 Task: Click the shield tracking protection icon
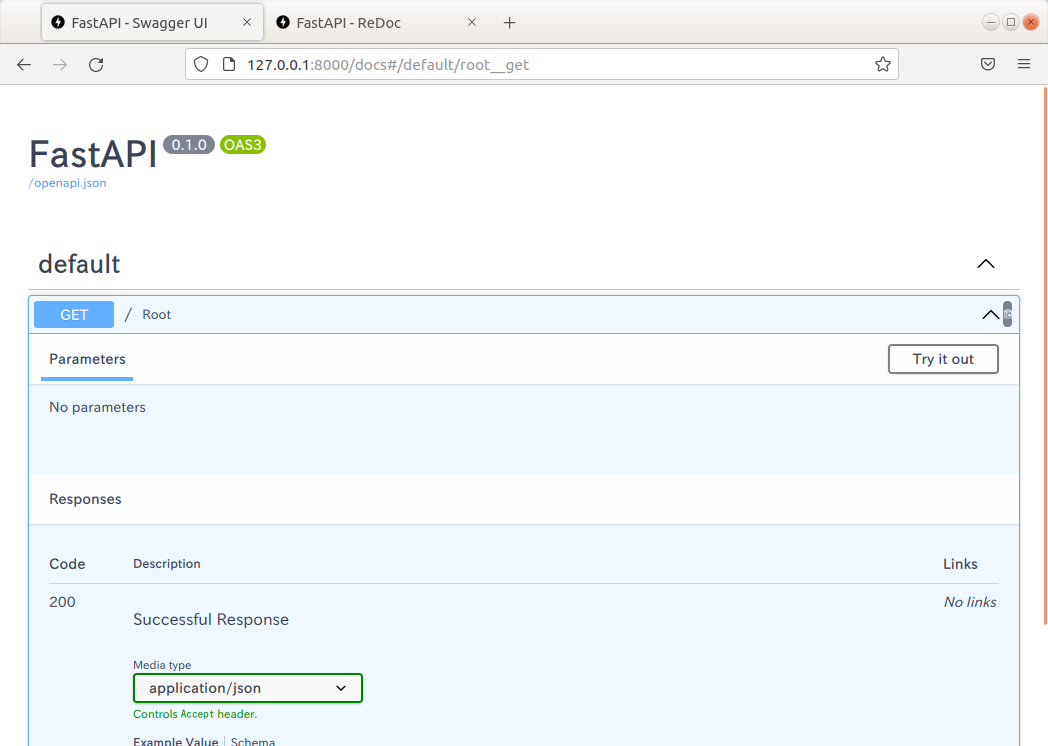coord(201,64)
